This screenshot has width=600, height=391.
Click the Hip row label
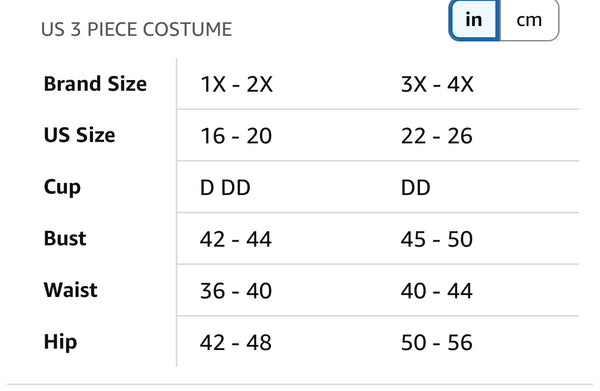[x=60, y=342]
